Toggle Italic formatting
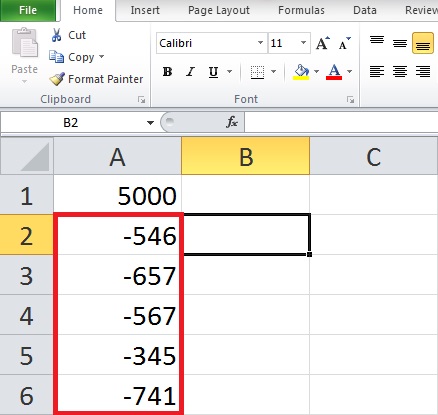 [x=191, y=72]
